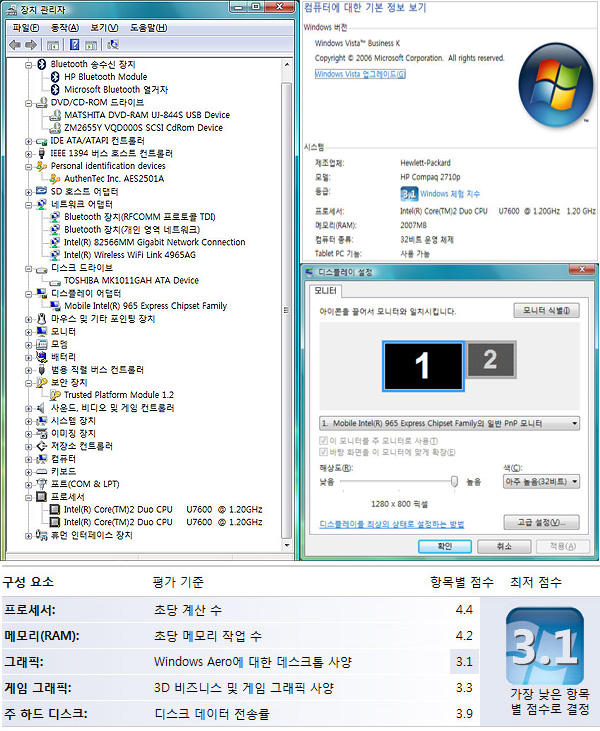600x731 pixels.
Task: Expand the 모니터 tree node
Action: click(28, 332)
